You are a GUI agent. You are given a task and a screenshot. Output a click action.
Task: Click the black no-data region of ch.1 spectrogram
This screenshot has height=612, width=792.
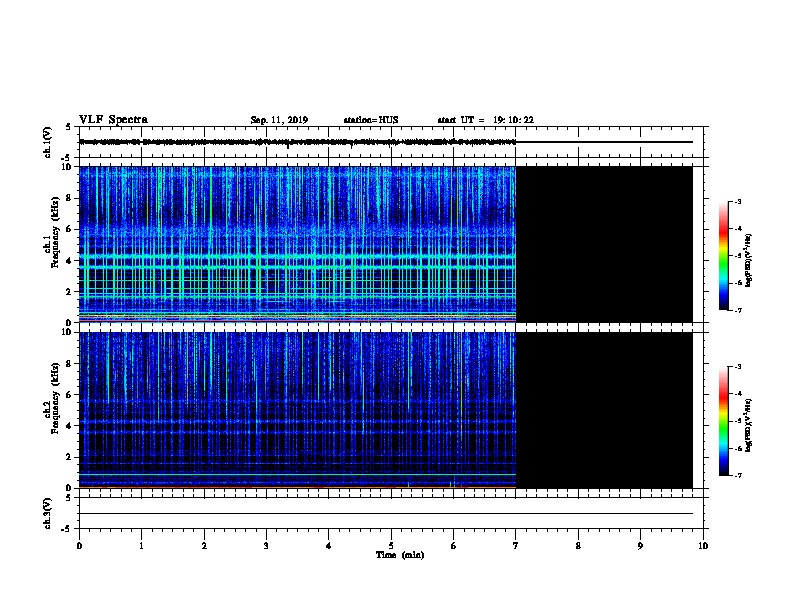[604, 244]
